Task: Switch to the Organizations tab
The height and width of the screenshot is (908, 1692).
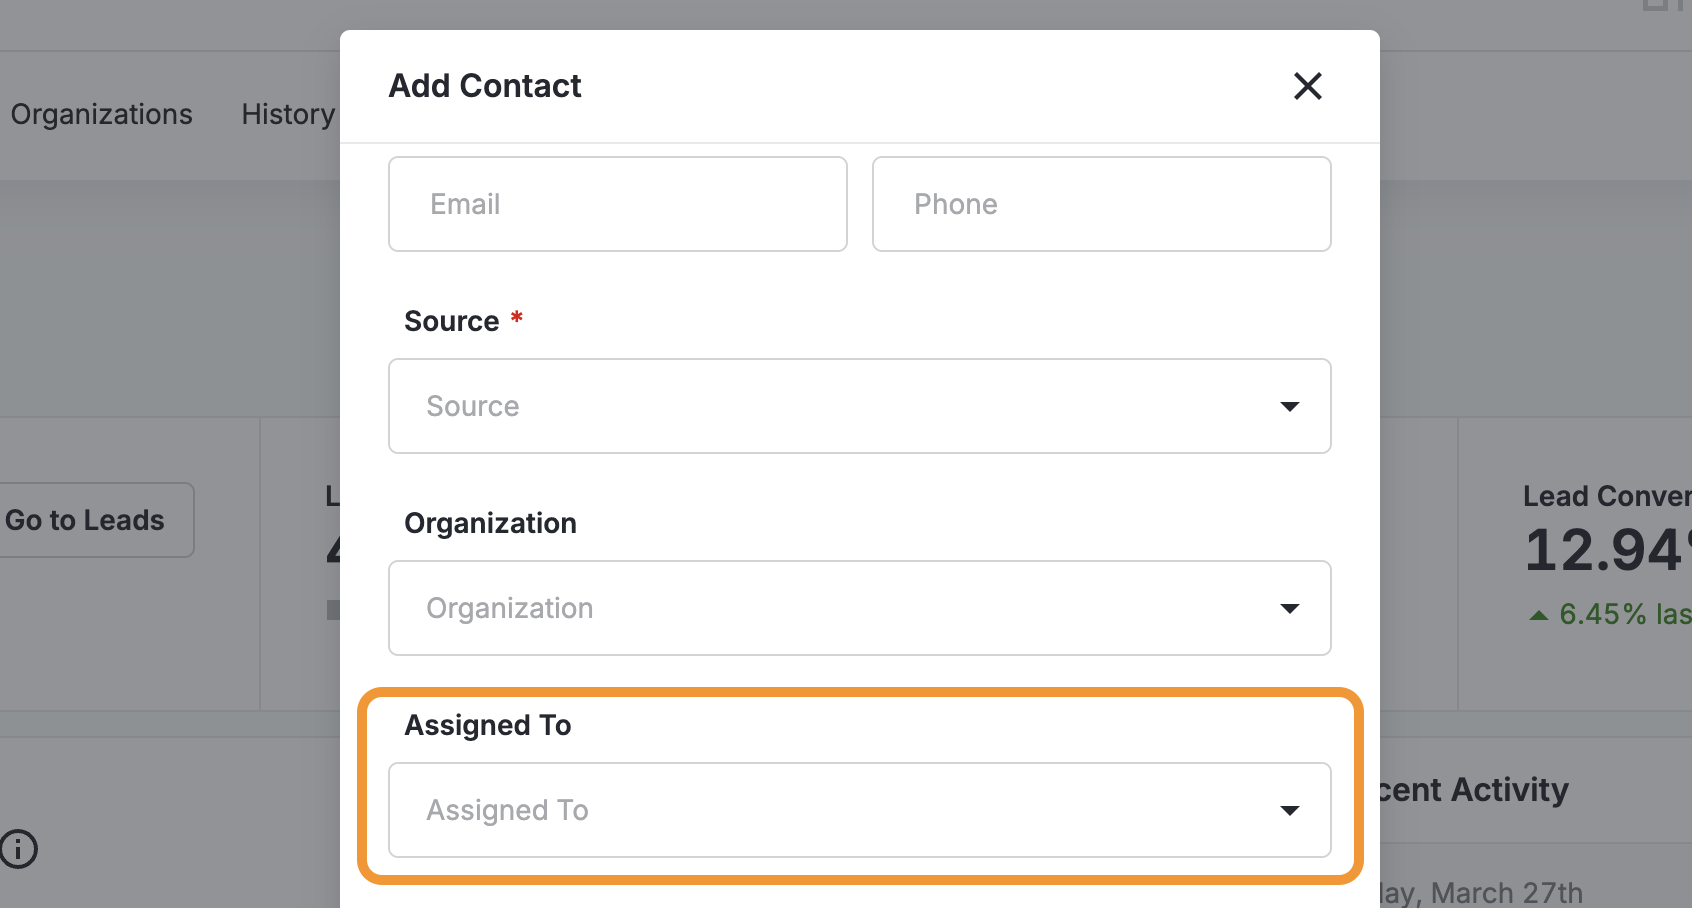Action: [102, 115]
